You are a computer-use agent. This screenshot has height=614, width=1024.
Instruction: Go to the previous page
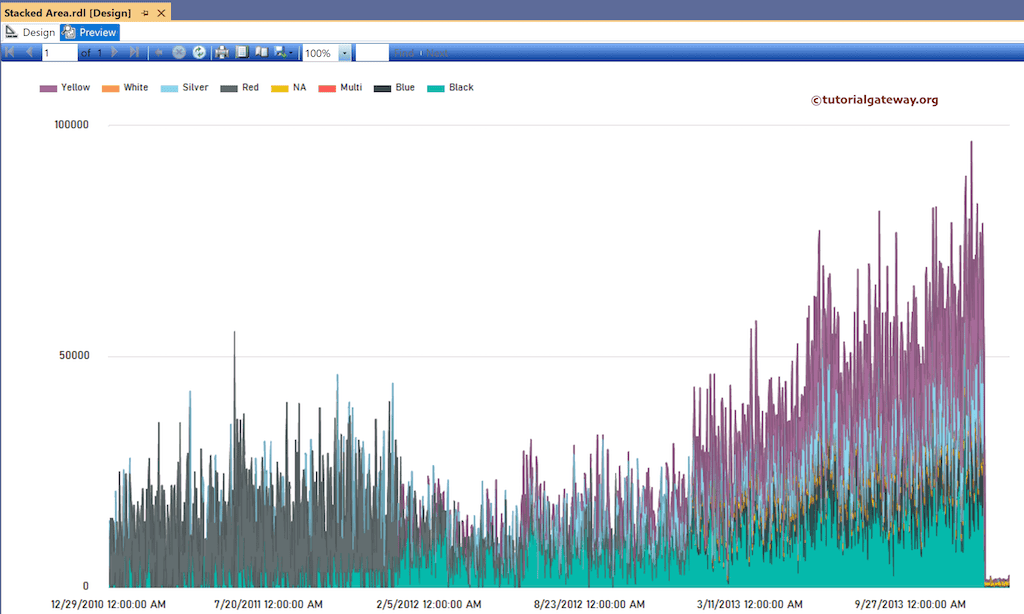30,51
